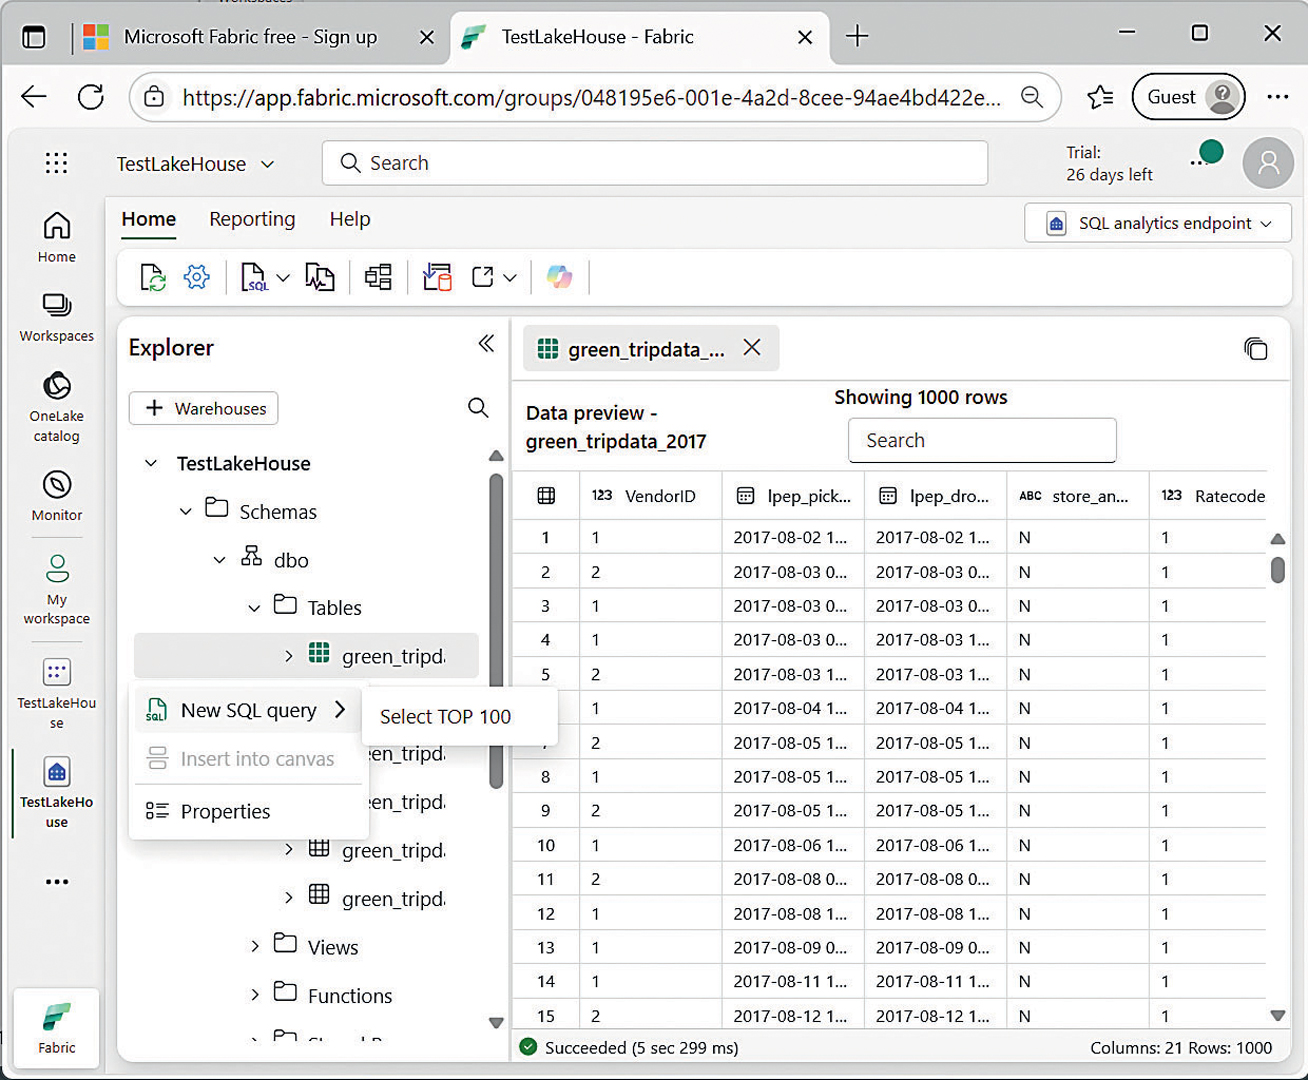This screenshot has height=1080, width=1308.
Task: Select the highlighted green_tripd table in tree
Action: (x=306, y=656)
